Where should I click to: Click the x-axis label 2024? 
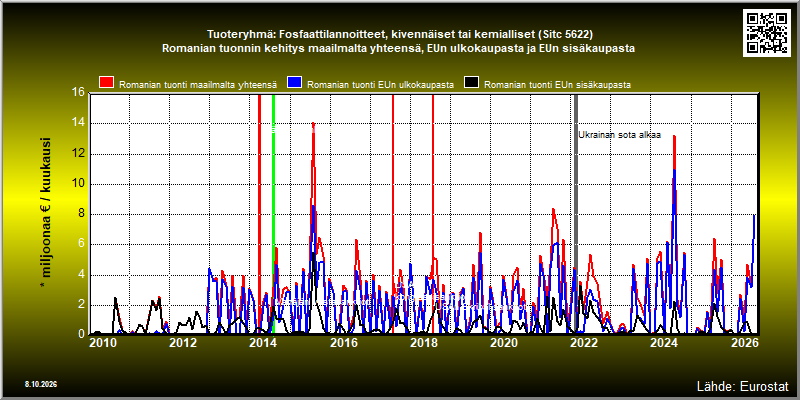(x=664, y=343)
